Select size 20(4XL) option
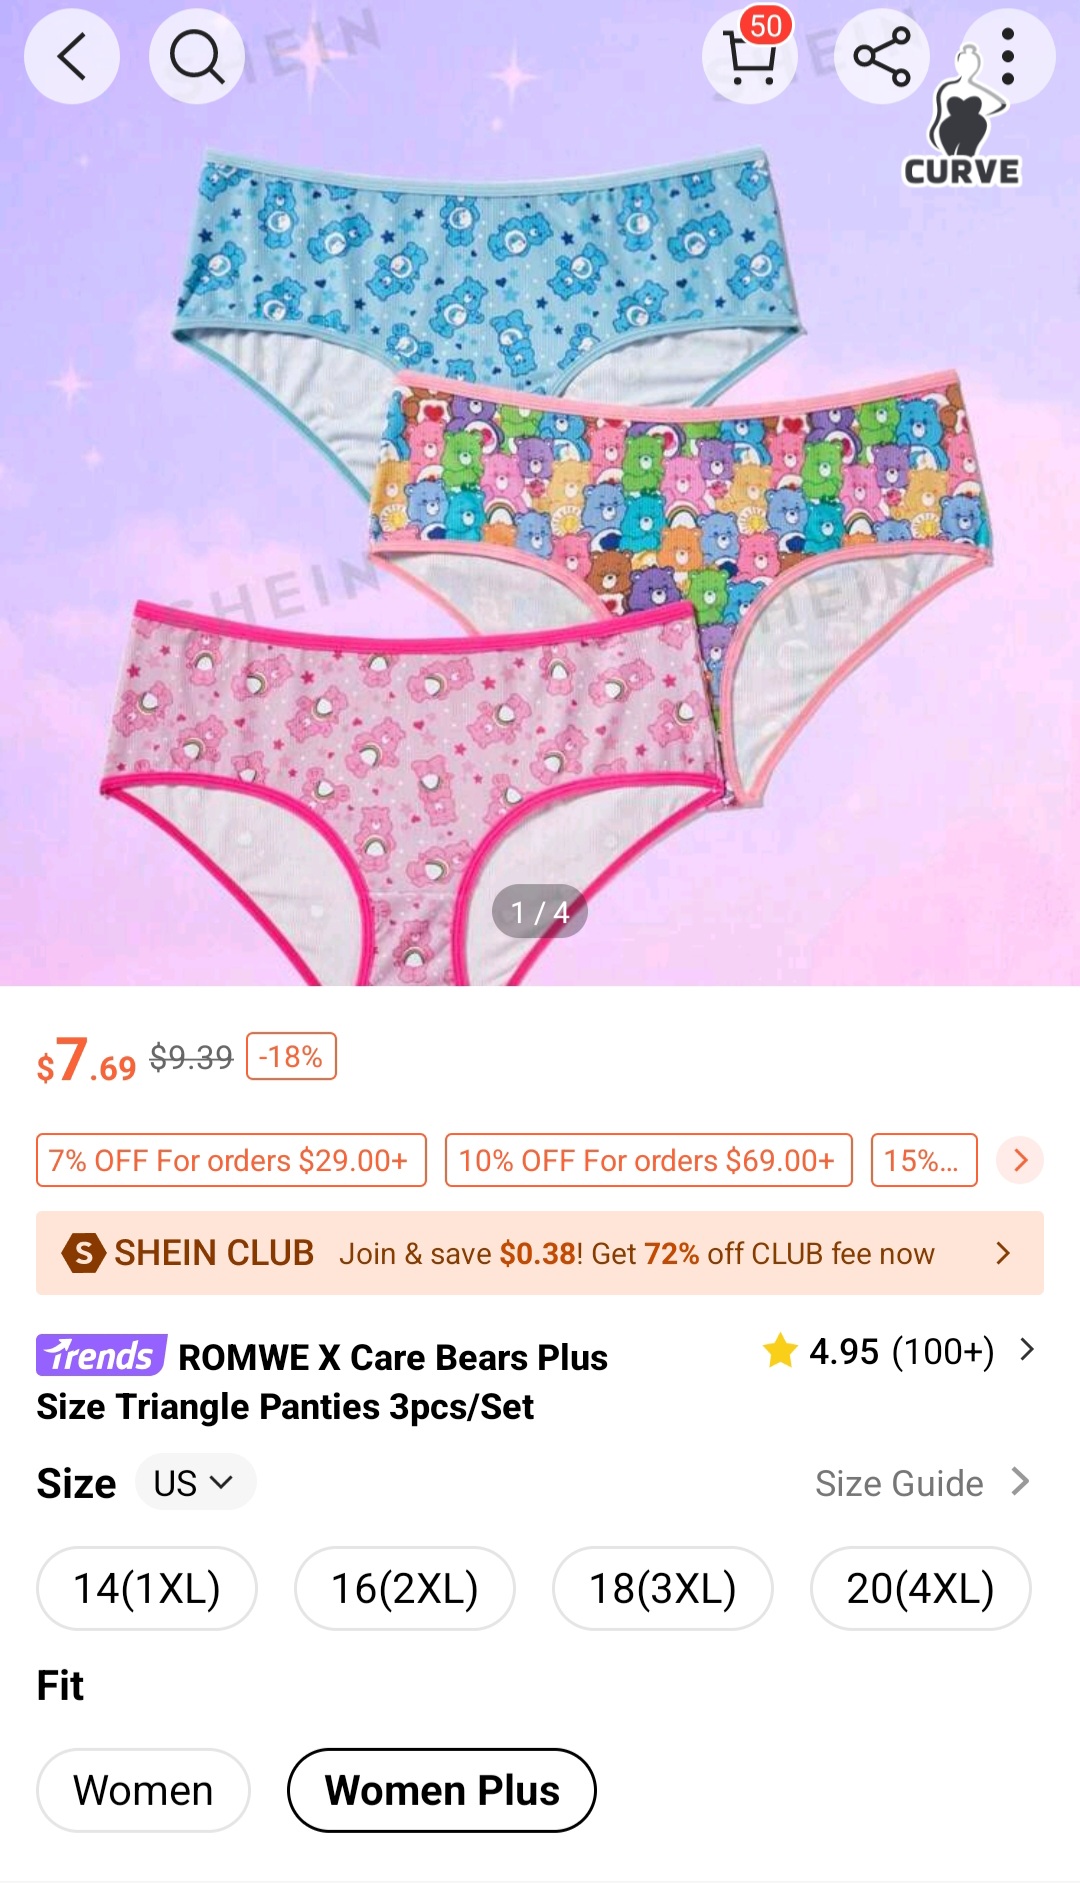Viewport: 1080px width, 1883px height. coord(921,1588)
